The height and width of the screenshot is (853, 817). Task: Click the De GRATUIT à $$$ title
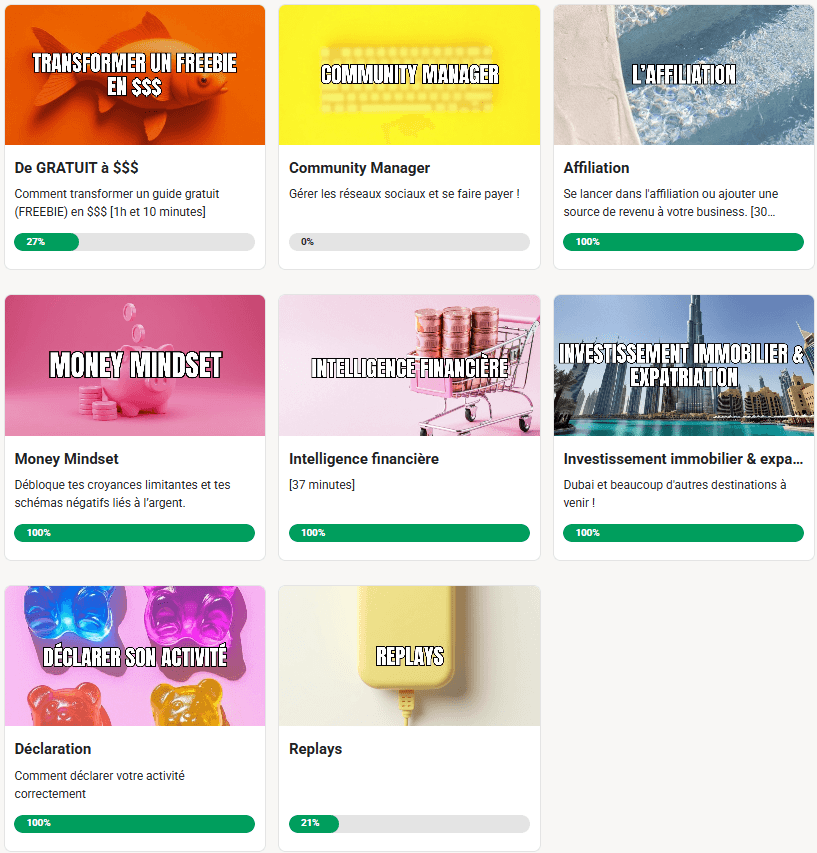tap(76, 168)
